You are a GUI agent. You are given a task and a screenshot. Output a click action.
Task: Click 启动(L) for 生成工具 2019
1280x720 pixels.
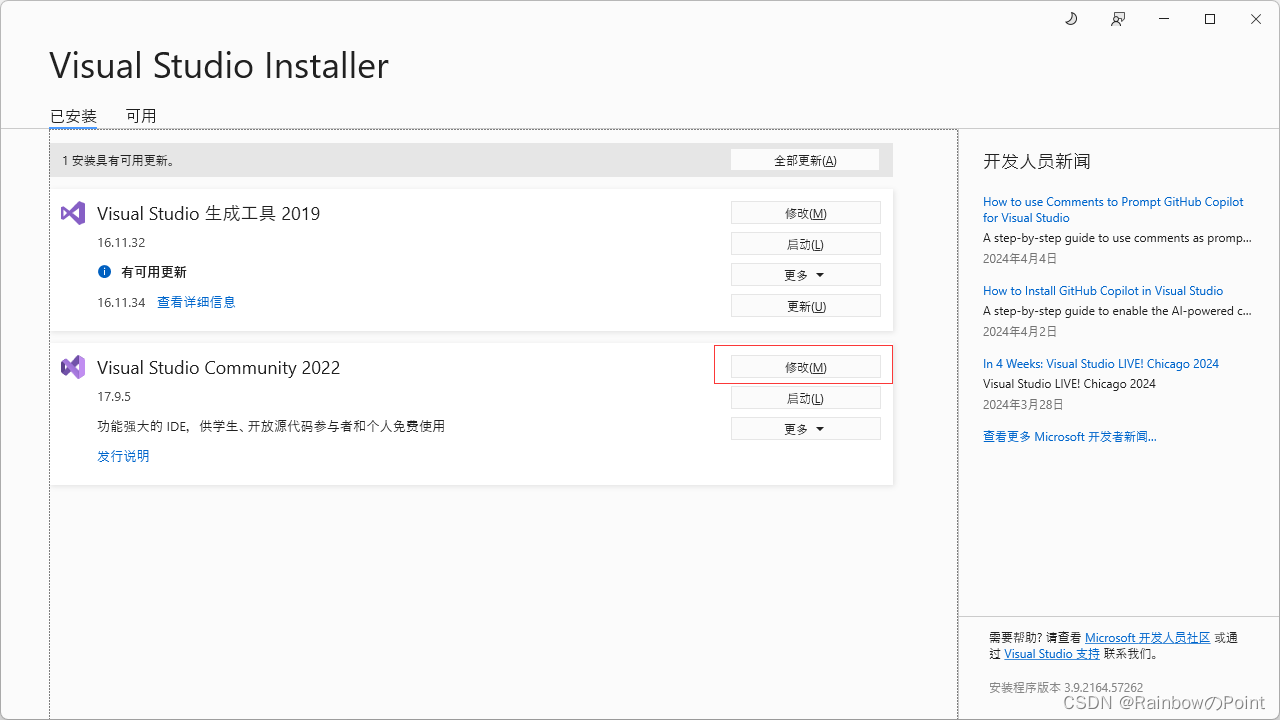(806, 244)
